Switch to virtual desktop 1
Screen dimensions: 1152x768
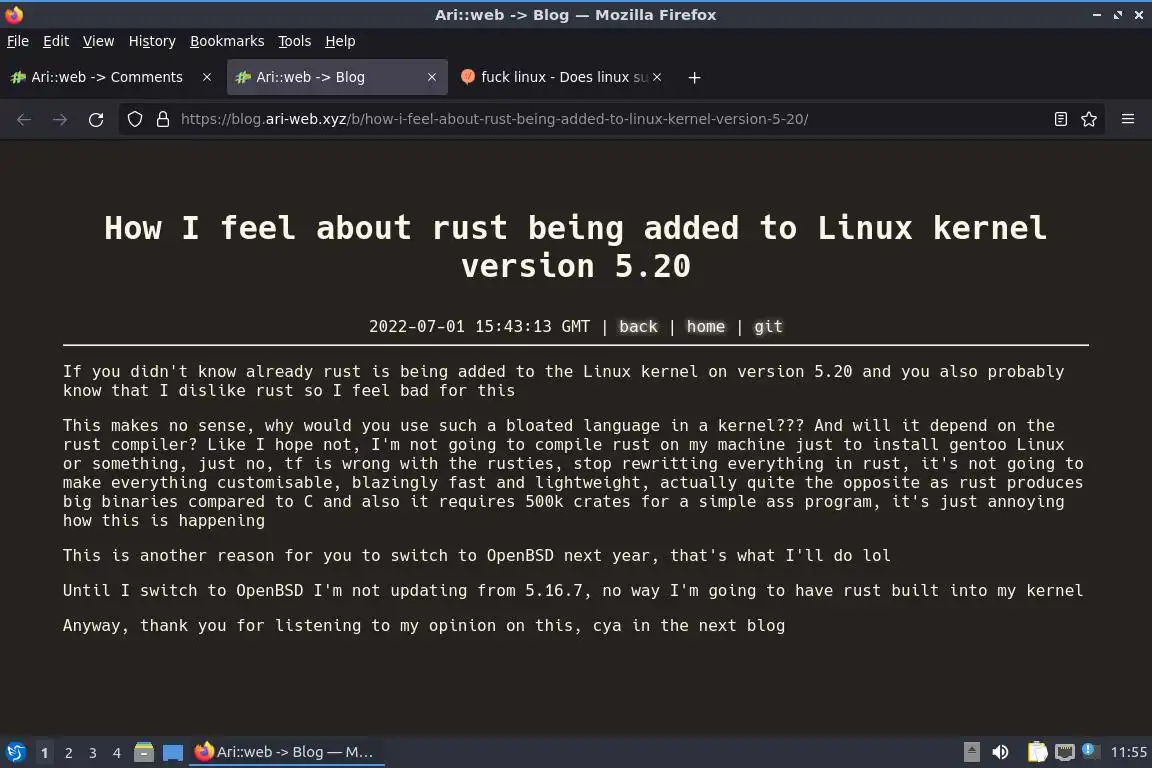pos(45,752)
